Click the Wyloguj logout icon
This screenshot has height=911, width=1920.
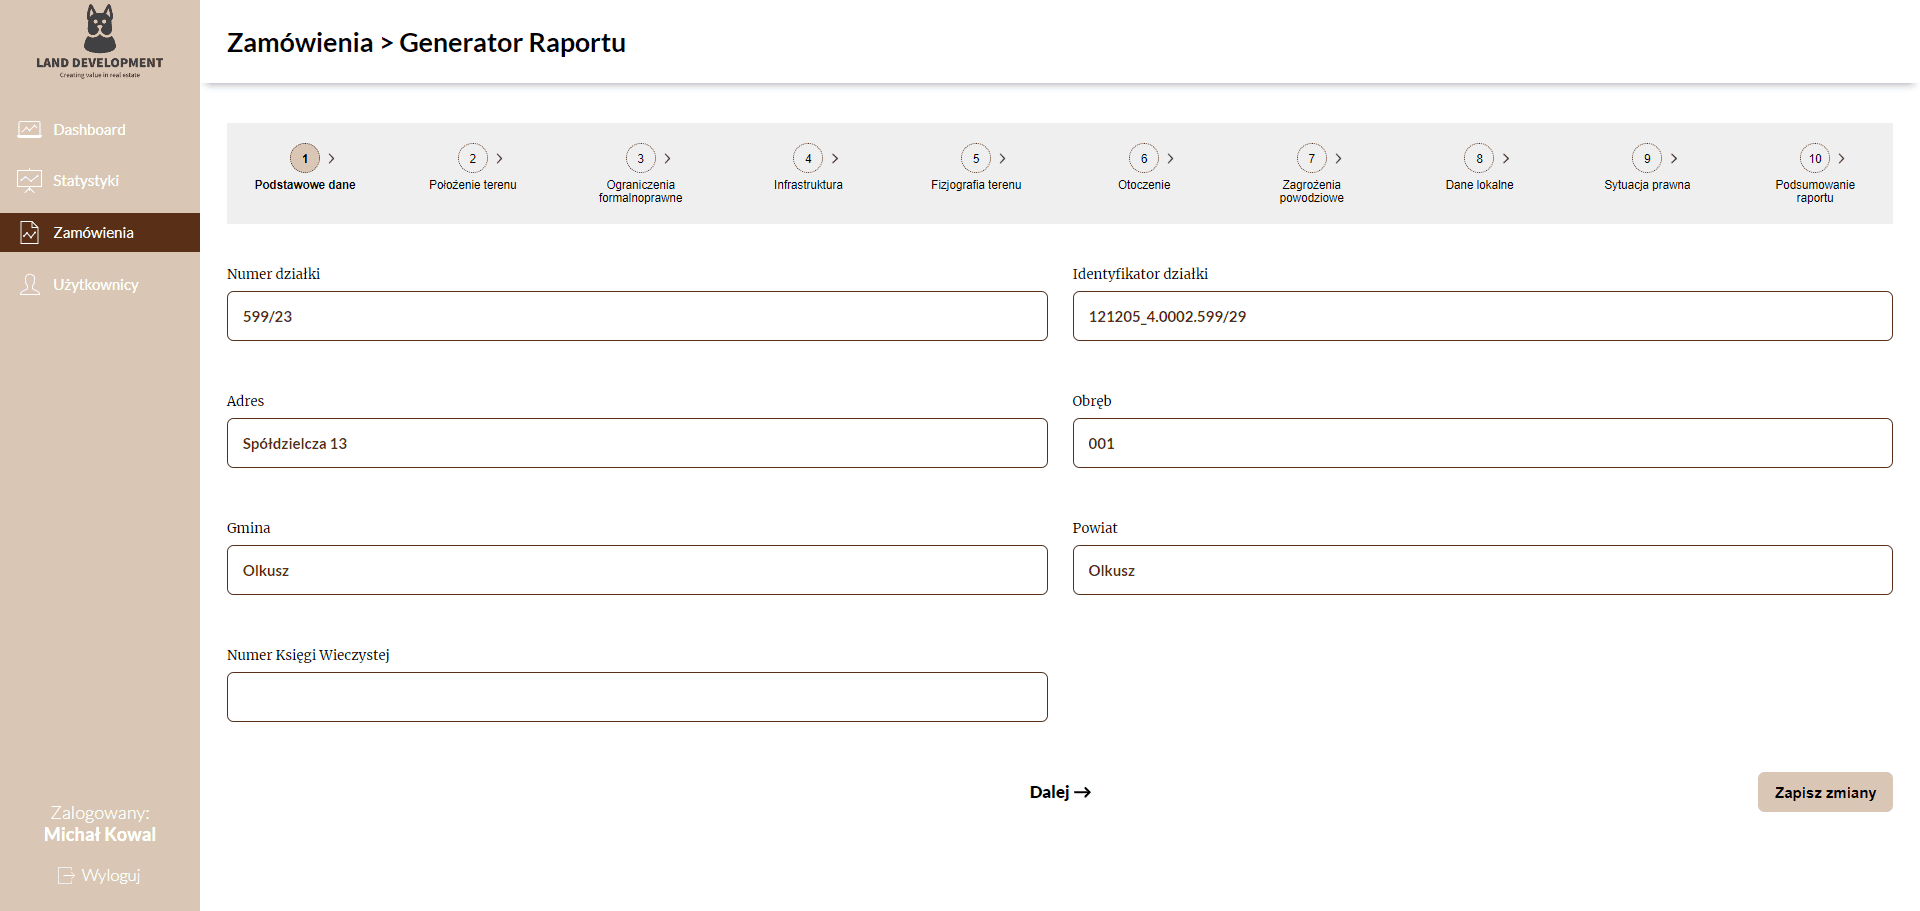coord(66,876)
